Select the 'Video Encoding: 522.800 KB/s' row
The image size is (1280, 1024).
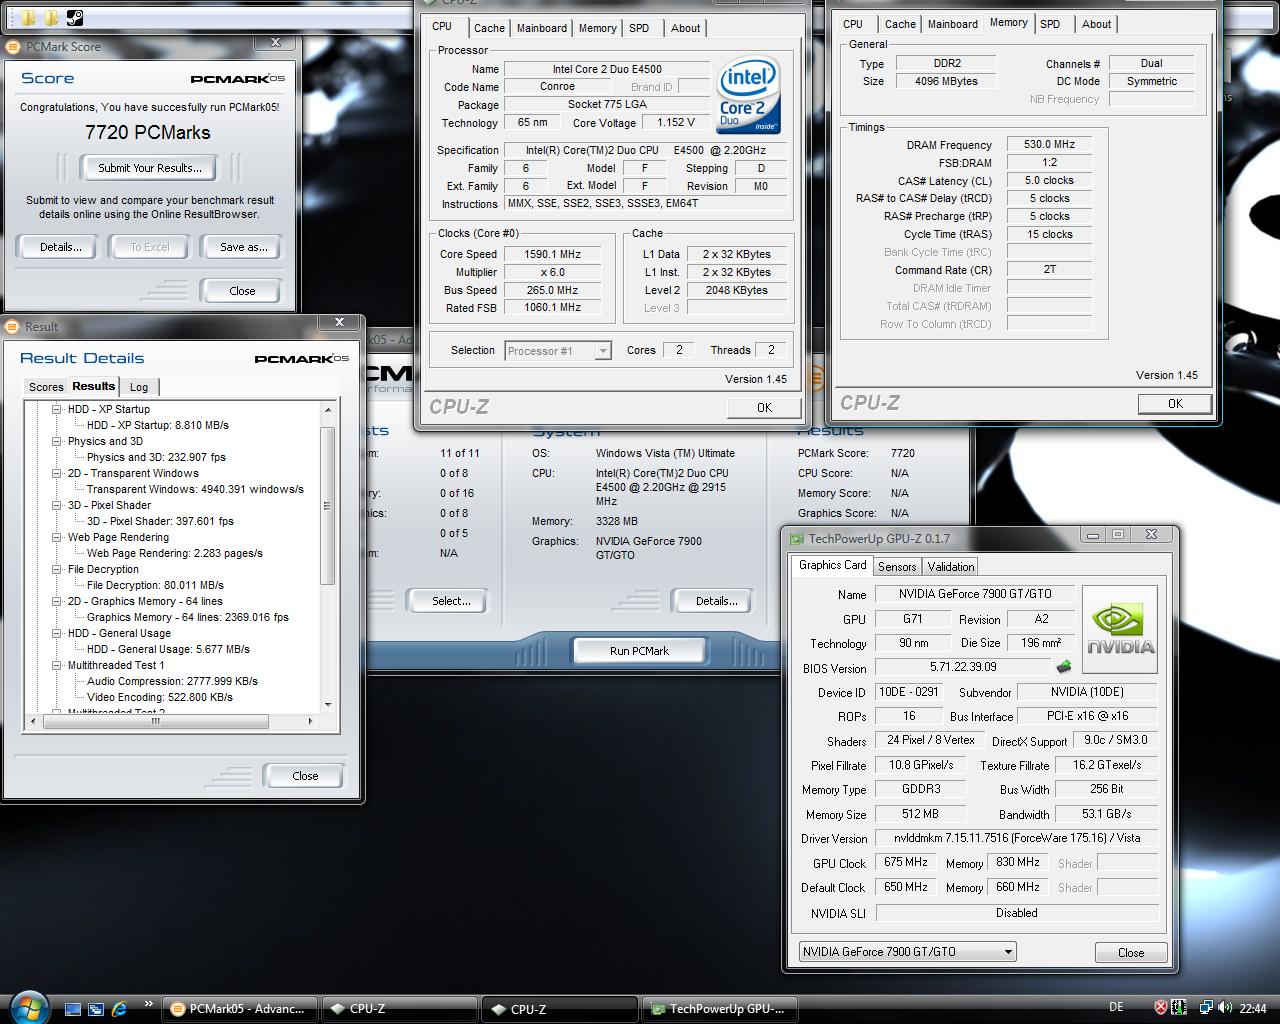pyautogui.click(x=159, y=697)
